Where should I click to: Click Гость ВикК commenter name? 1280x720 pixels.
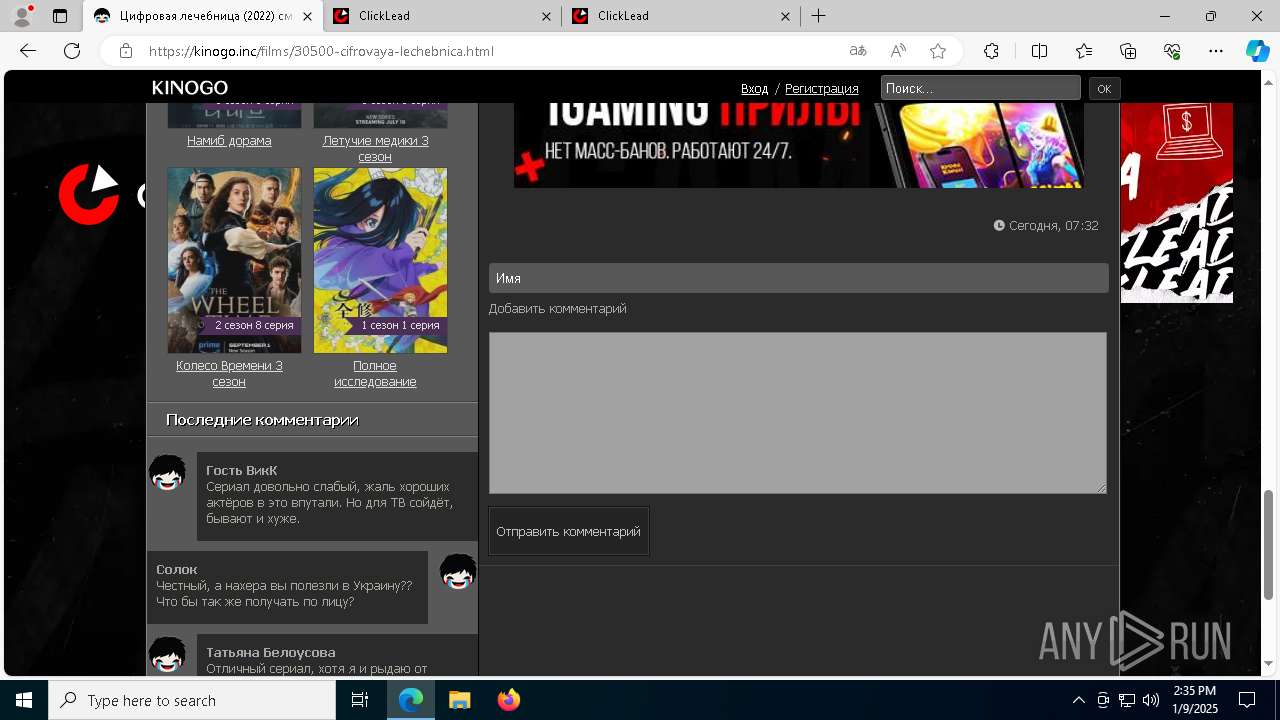242,470
